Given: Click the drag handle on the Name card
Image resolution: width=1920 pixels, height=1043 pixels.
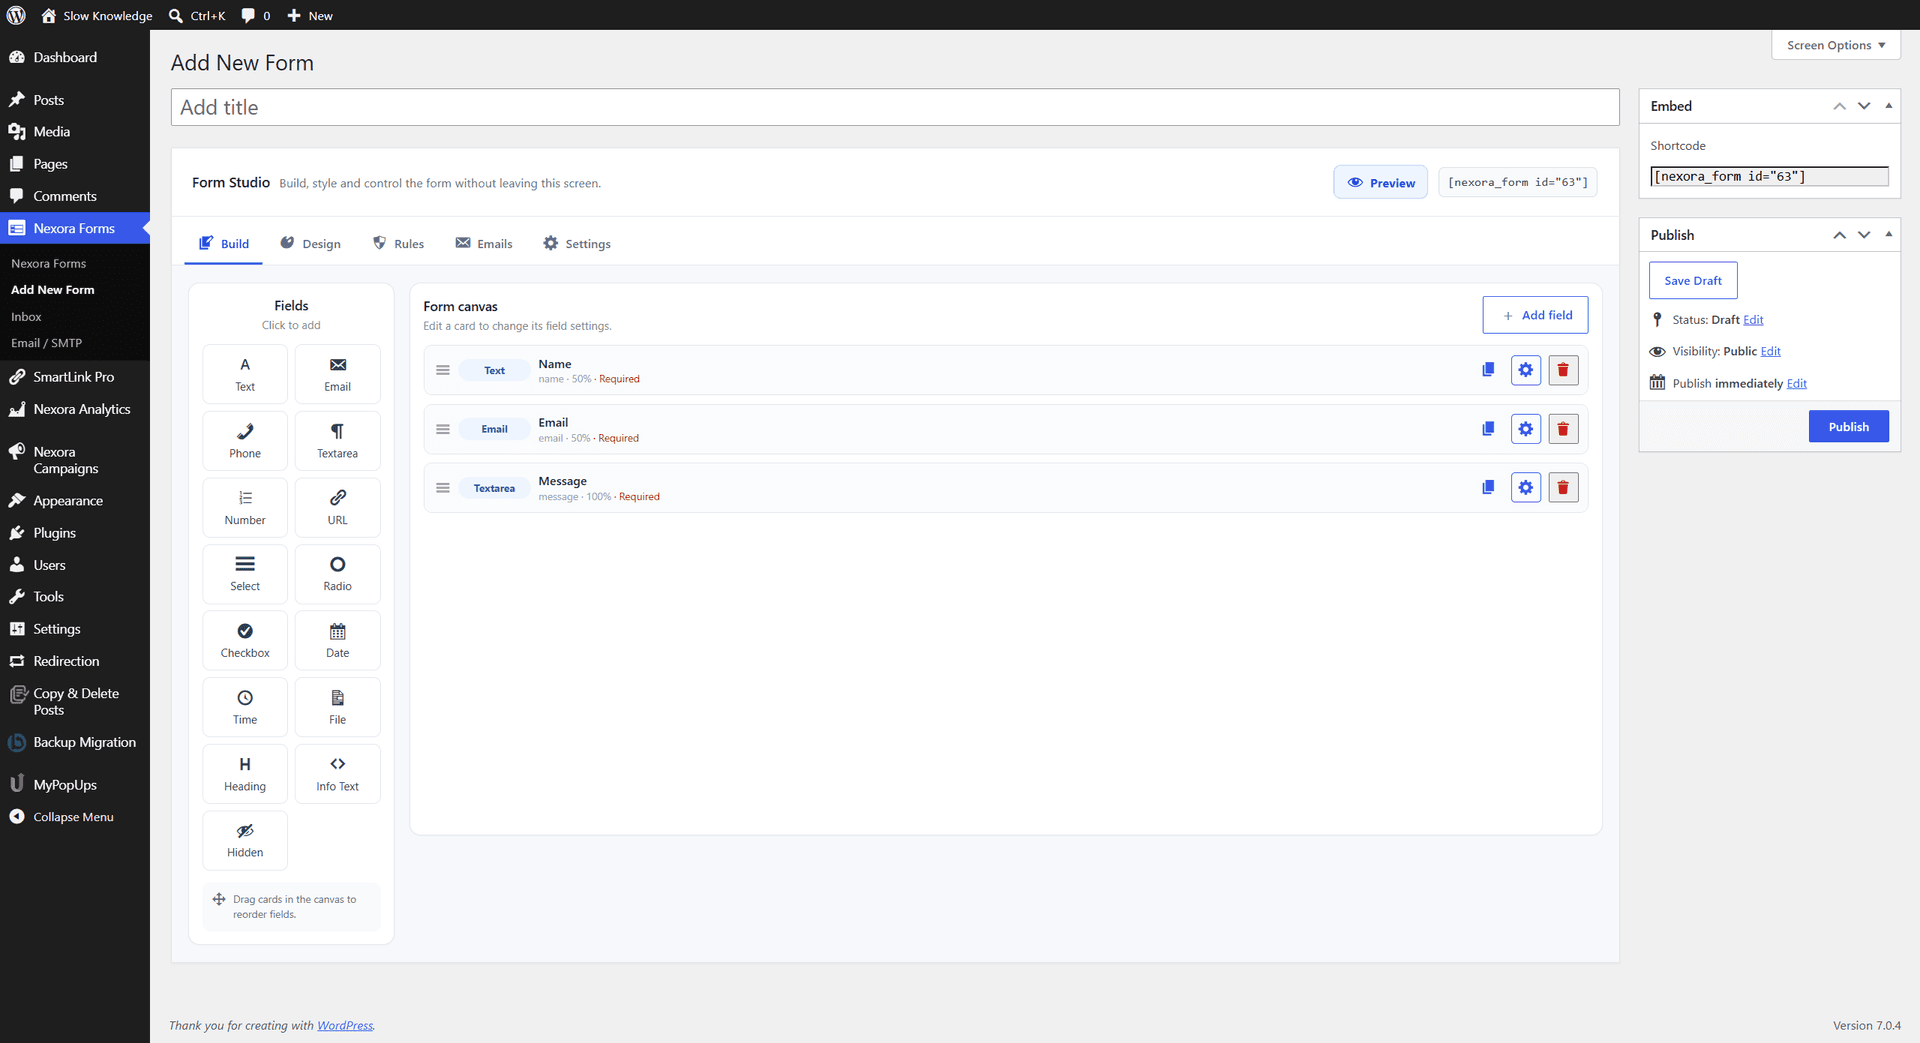Looking at the screenshot, I should pos(443,370).
